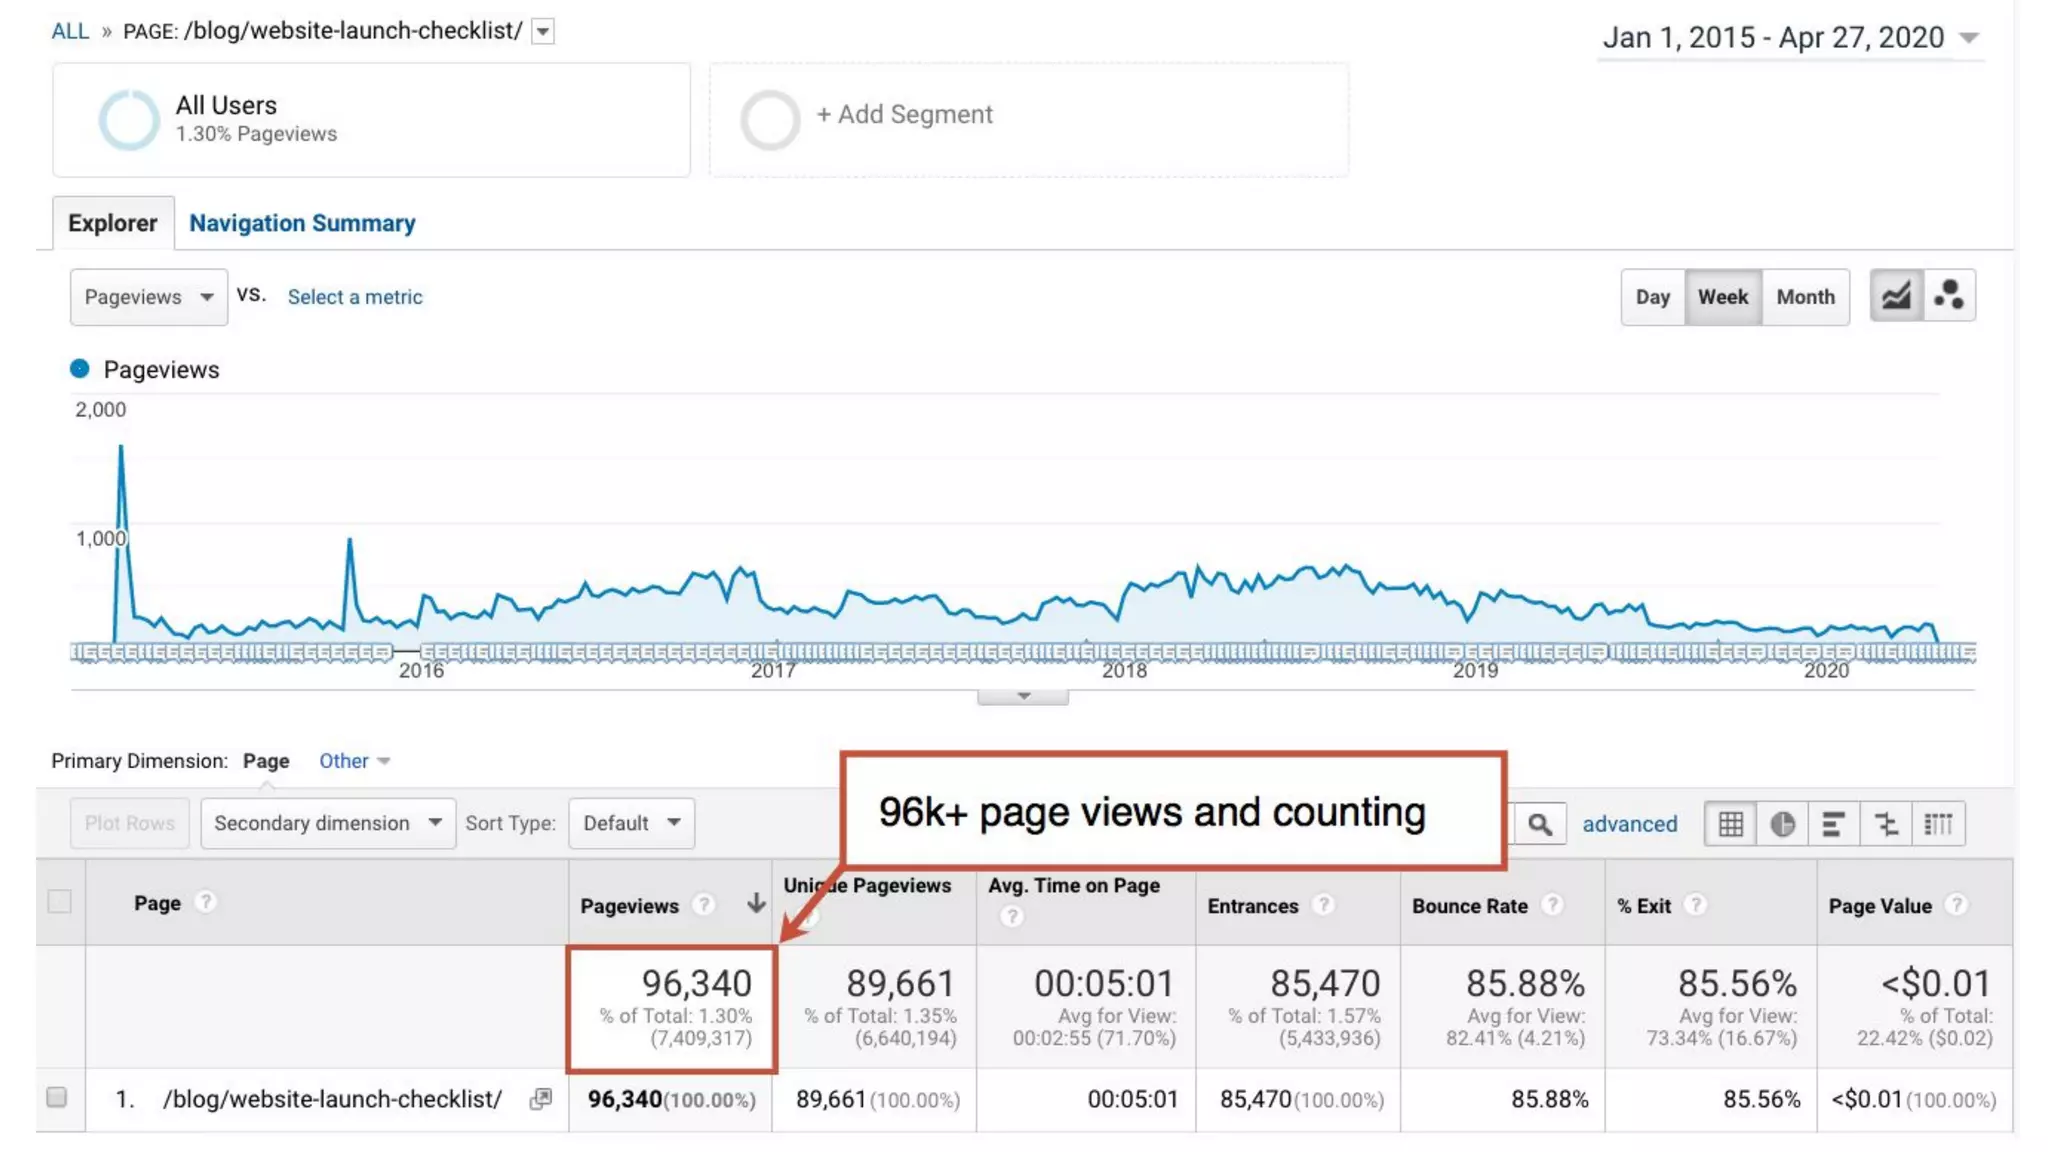Image resolution: width=2048 pixels, height=1152 pixels.
Task: Toggle graph granularity to Day
Action: pos(1652,297)
